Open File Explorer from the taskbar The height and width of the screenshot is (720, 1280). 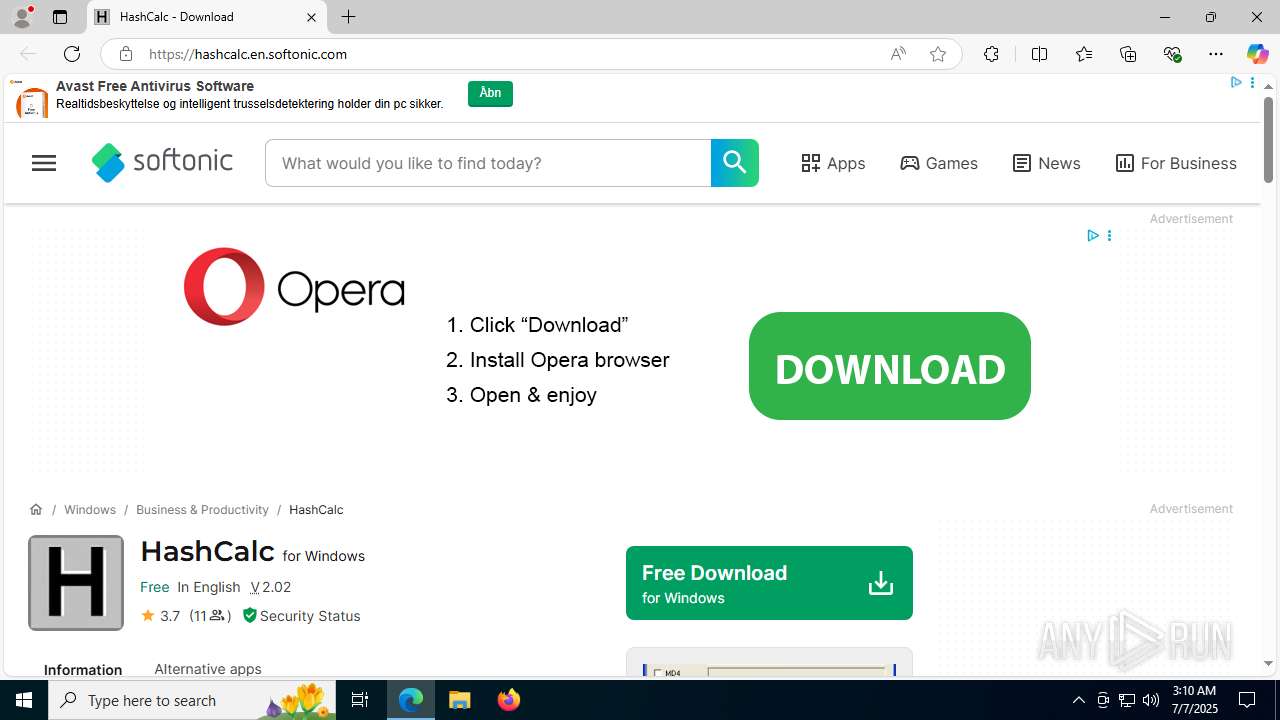point(460,700)
